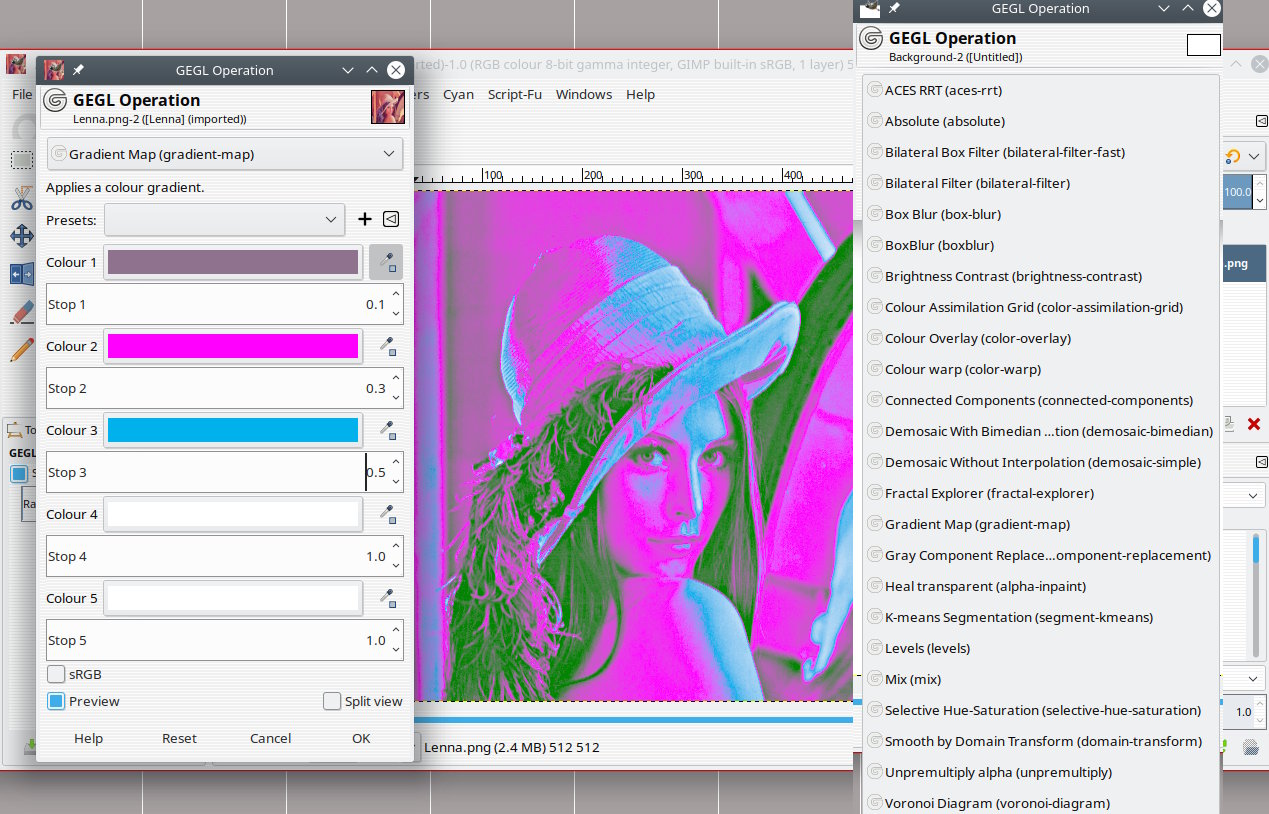Viewport: 1269px width, 814px height.
Task: Pick Colour 1 with its eyedropper icon
Action: [386, 262]
